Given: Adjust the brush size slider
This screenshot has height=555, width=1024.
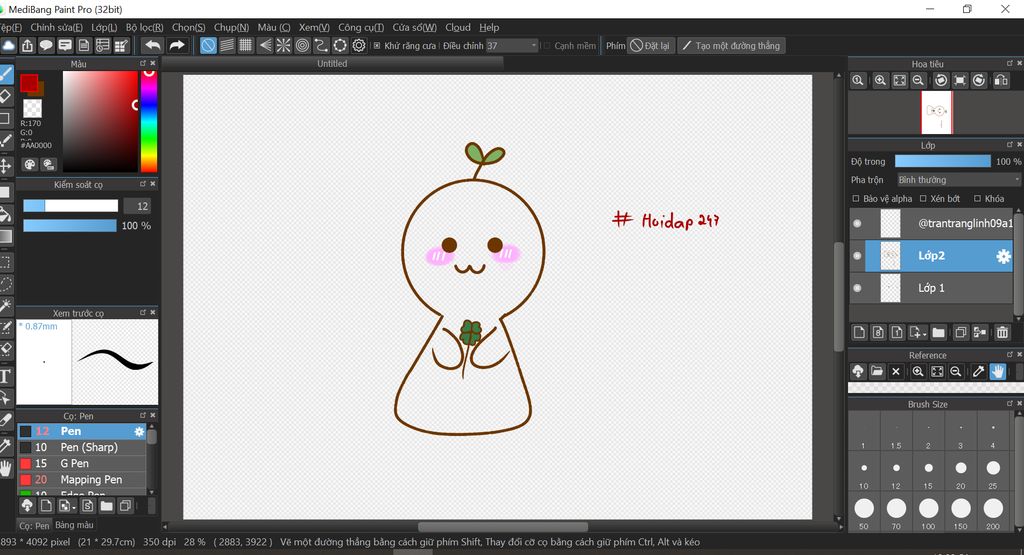Looking at the screenshot, I should pos(71,206).
